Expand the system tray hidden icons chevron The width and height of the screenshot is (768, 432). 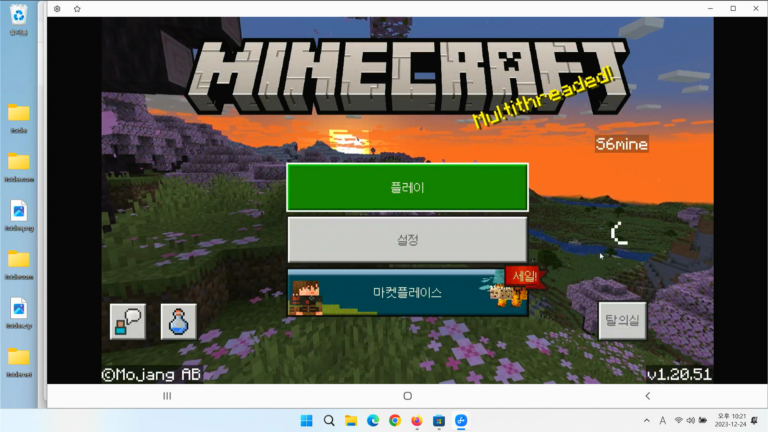646,421
